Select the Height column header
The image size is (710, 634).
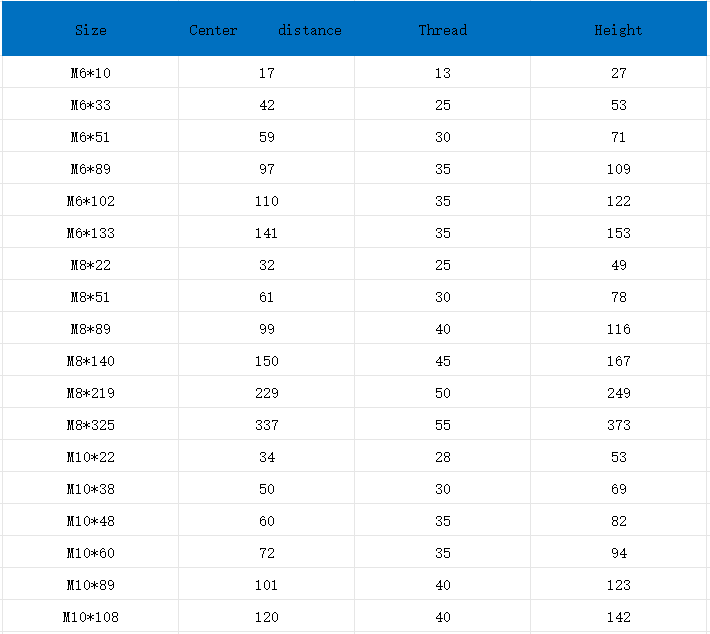coord(618,30)
